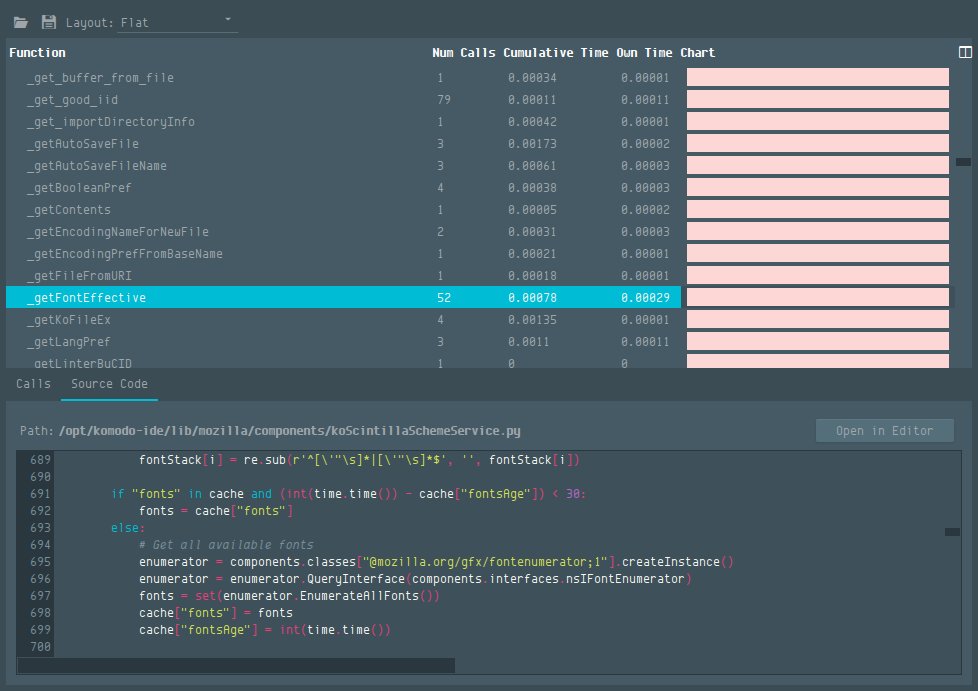Select the Source Code tab
The height and width of the screenshot is (691, 978).
click(x=110, y=383)
